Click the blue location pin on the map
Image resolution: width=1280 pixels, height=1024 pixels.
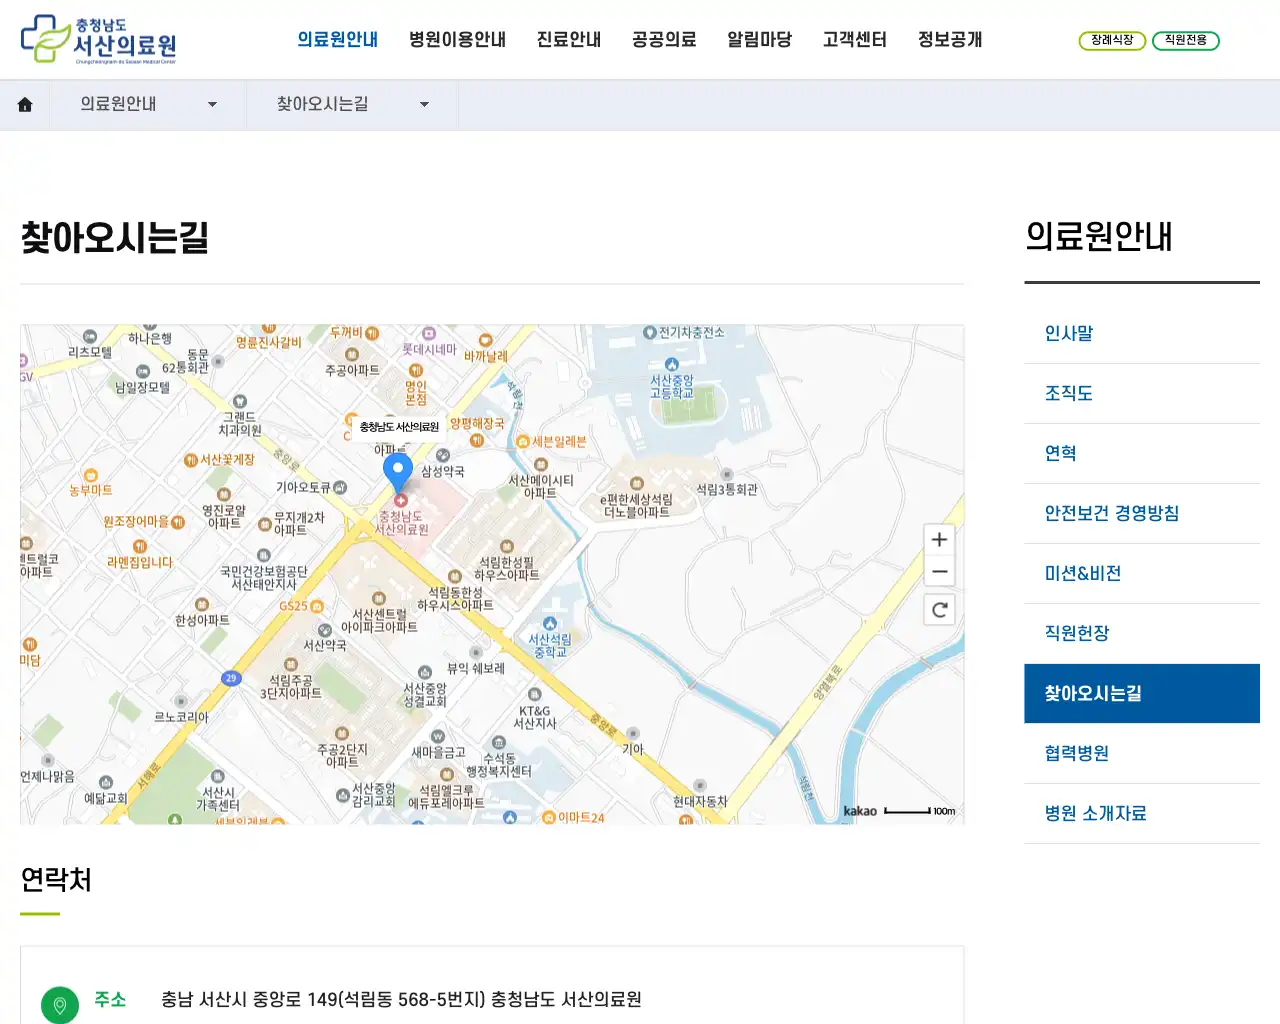click(x=398, y=471)
